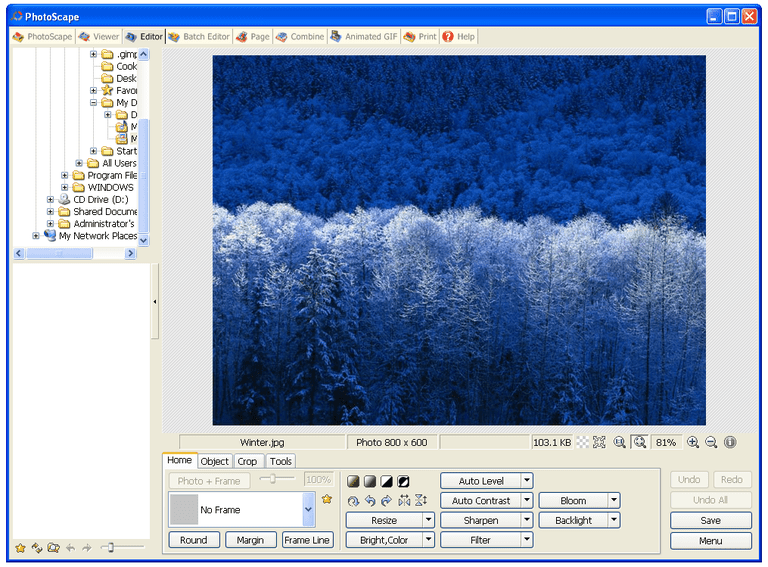
Task: Click the Frame Line button
Action: [307, 540]
